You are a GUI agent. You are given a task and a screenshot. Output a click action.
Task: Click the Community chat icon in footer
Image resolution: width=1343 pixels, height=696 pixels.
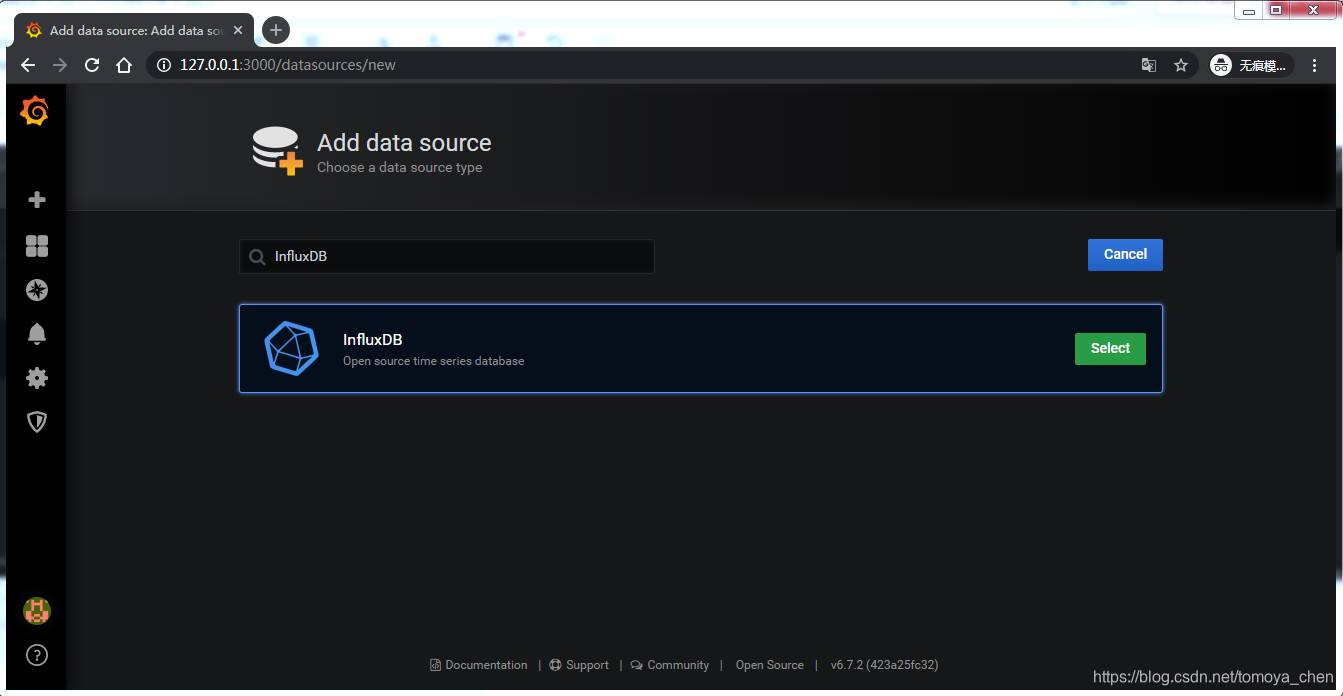(x=636, y=665)
